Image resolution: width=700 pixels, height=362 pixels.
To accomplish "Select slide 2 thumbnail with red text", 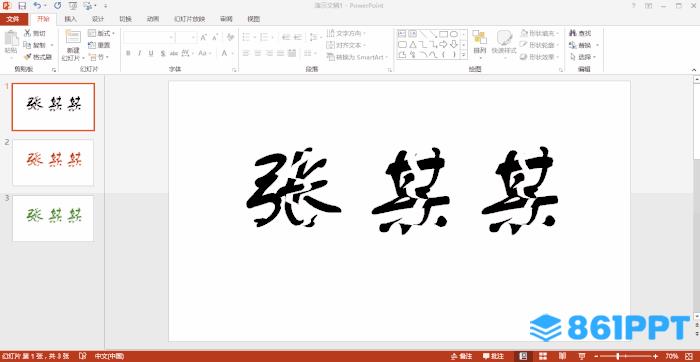I will [53, 162].
